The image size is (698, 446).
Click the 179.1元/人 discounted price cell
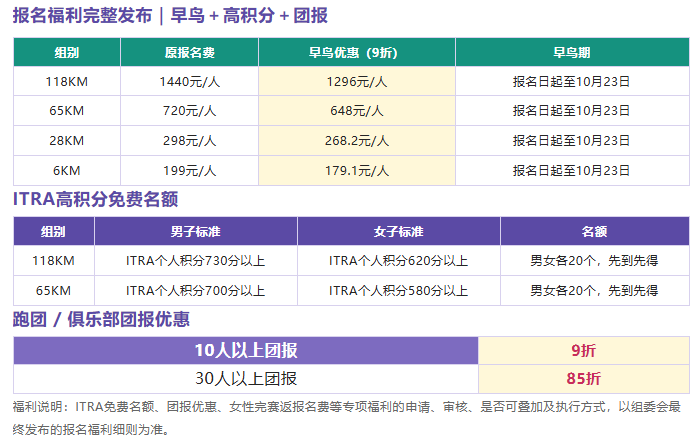click(357, 170)
